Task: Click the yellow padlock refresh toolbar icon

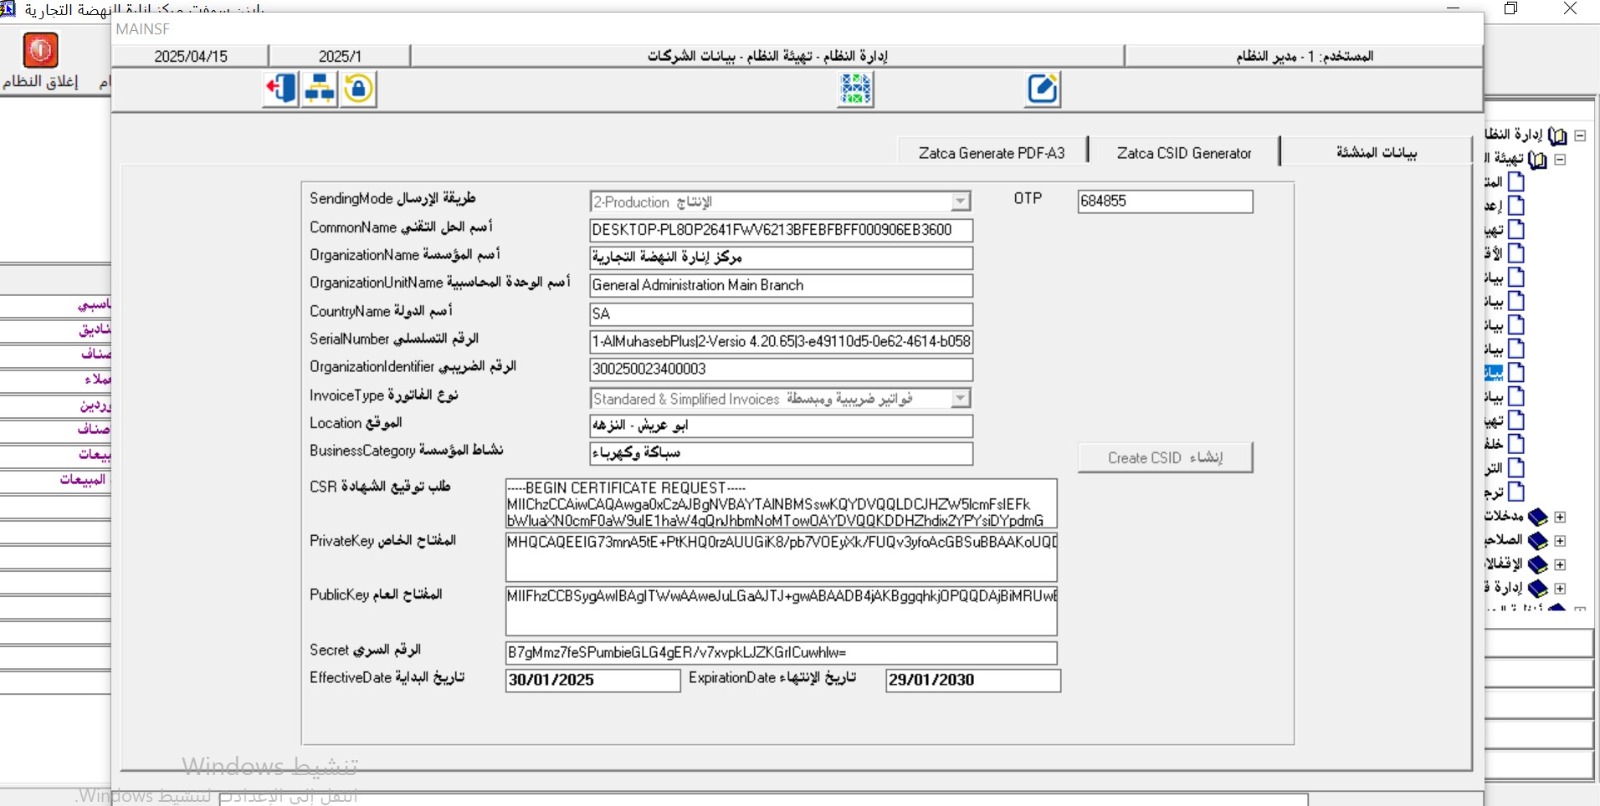Action: point(358,89)
